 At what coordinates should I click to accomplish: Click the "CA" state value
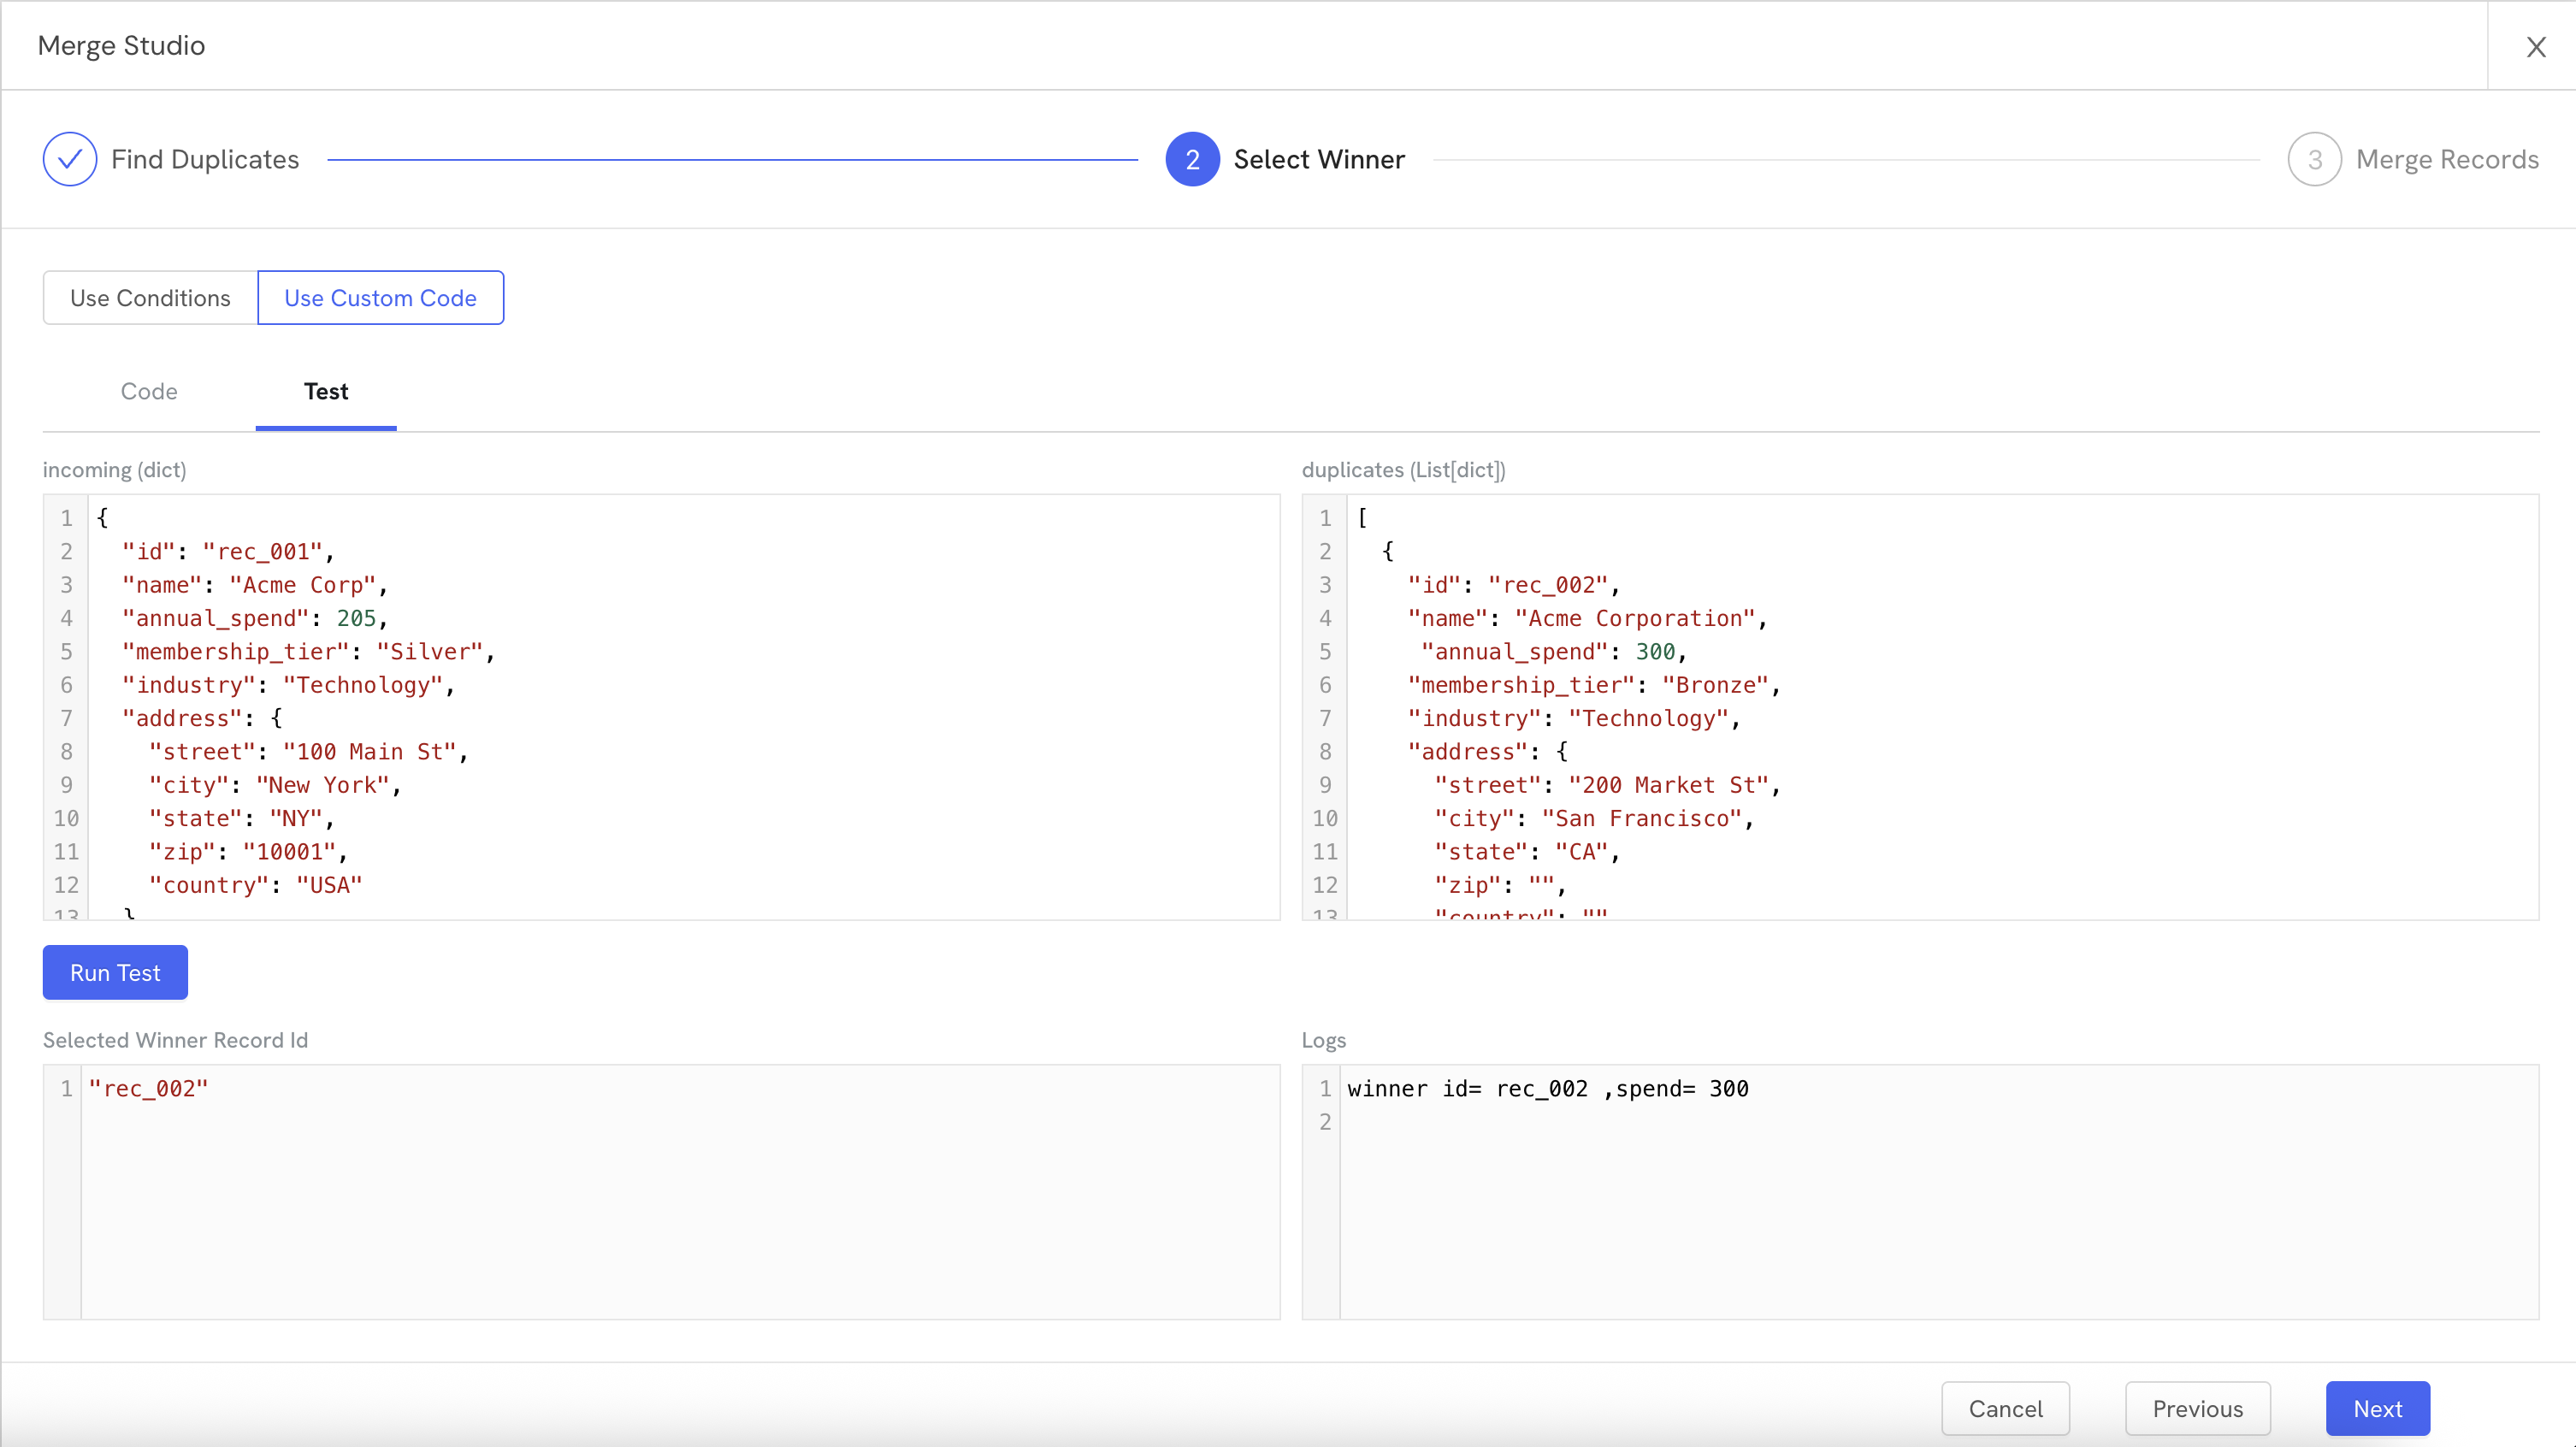[x=1582, y=852]
